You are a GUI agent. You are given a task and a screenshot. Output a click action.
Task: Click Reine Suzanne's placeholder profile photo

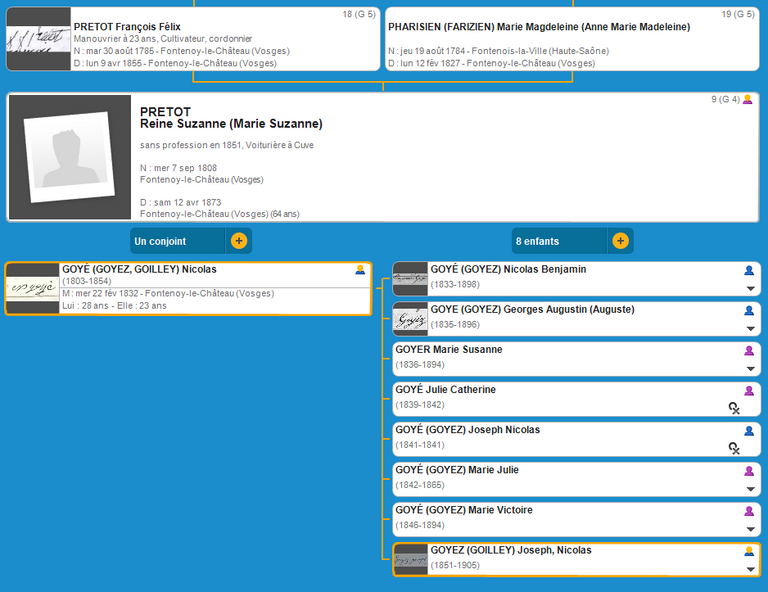coord(70,158)
